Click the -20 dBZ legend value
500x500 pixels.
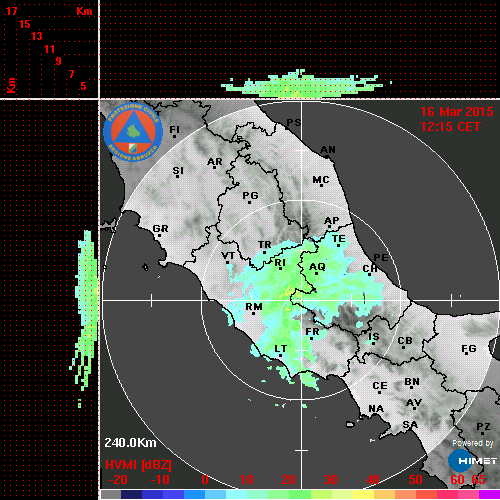point(118,480)
